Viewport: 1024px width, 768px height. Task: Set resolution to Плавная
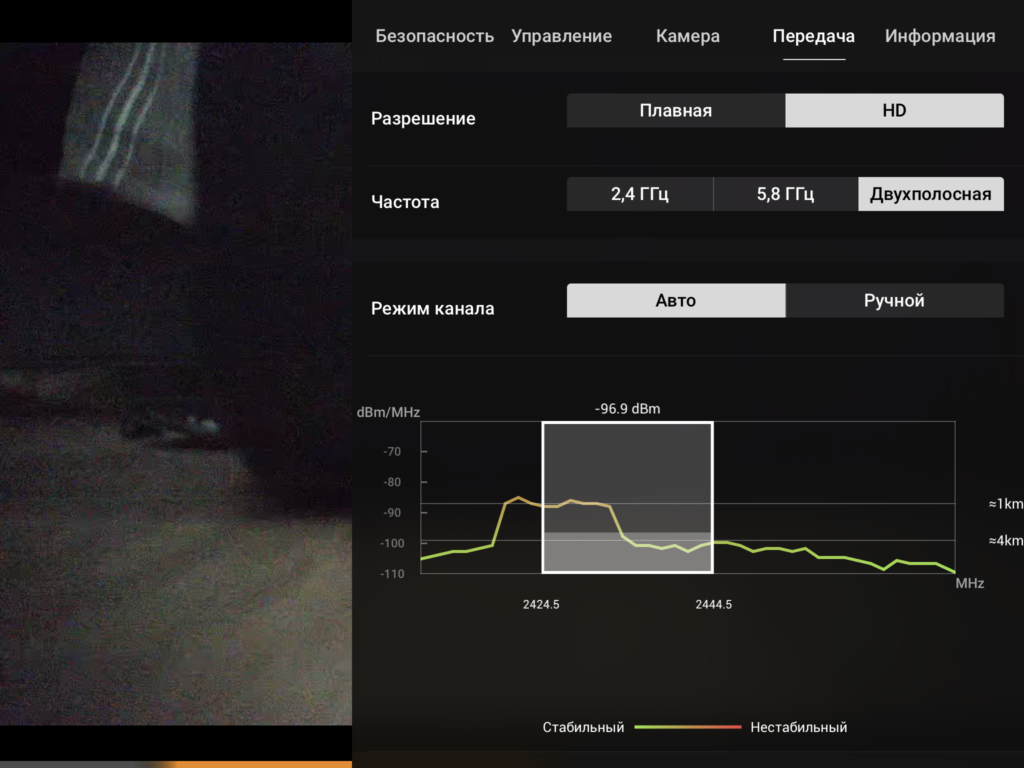click(x=675, y=111)
